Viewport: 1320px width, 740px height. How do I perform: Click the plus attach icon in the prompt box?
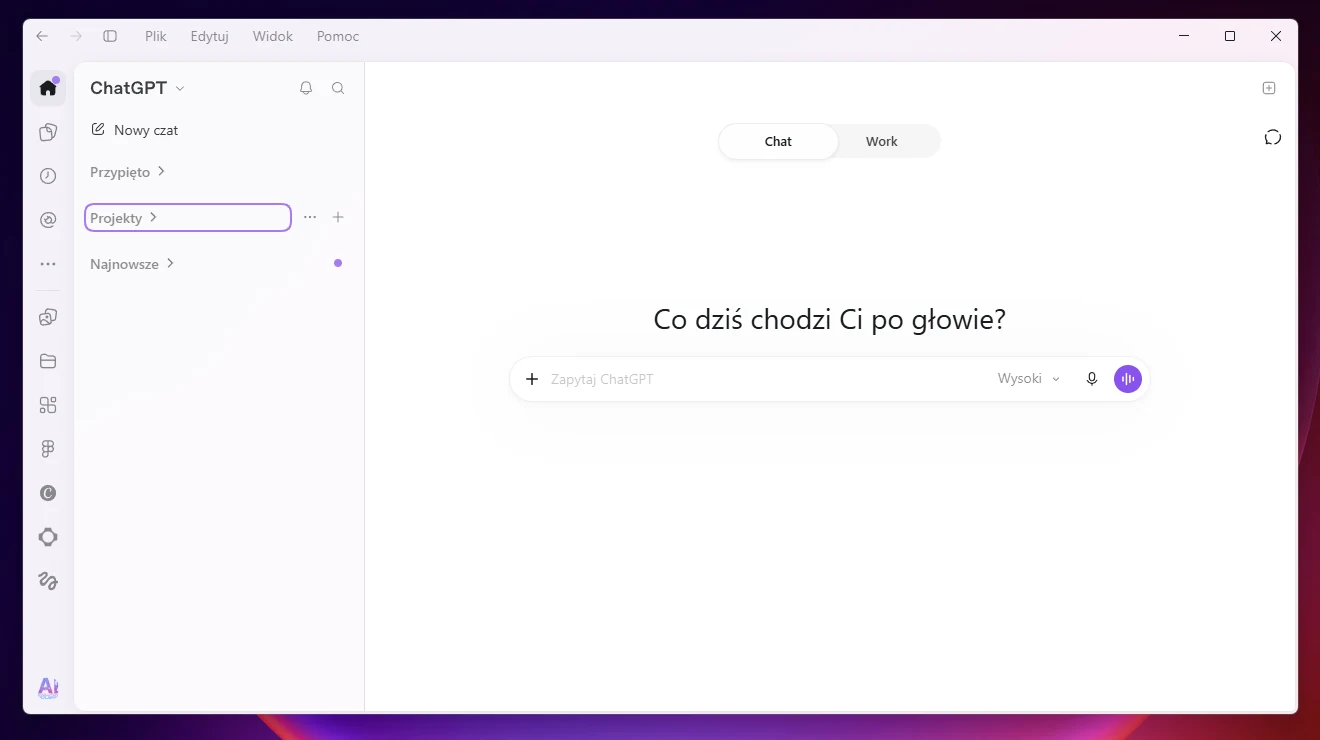coord(532,379)
